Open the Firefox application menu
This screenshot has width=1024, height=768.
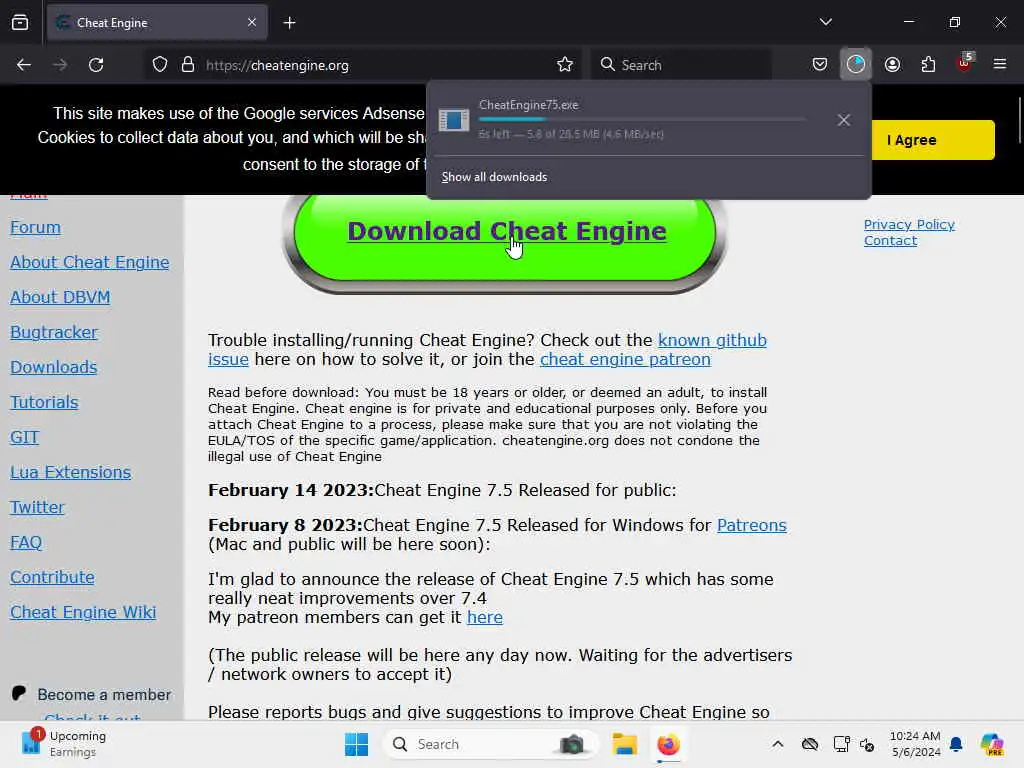(1000, 64)
